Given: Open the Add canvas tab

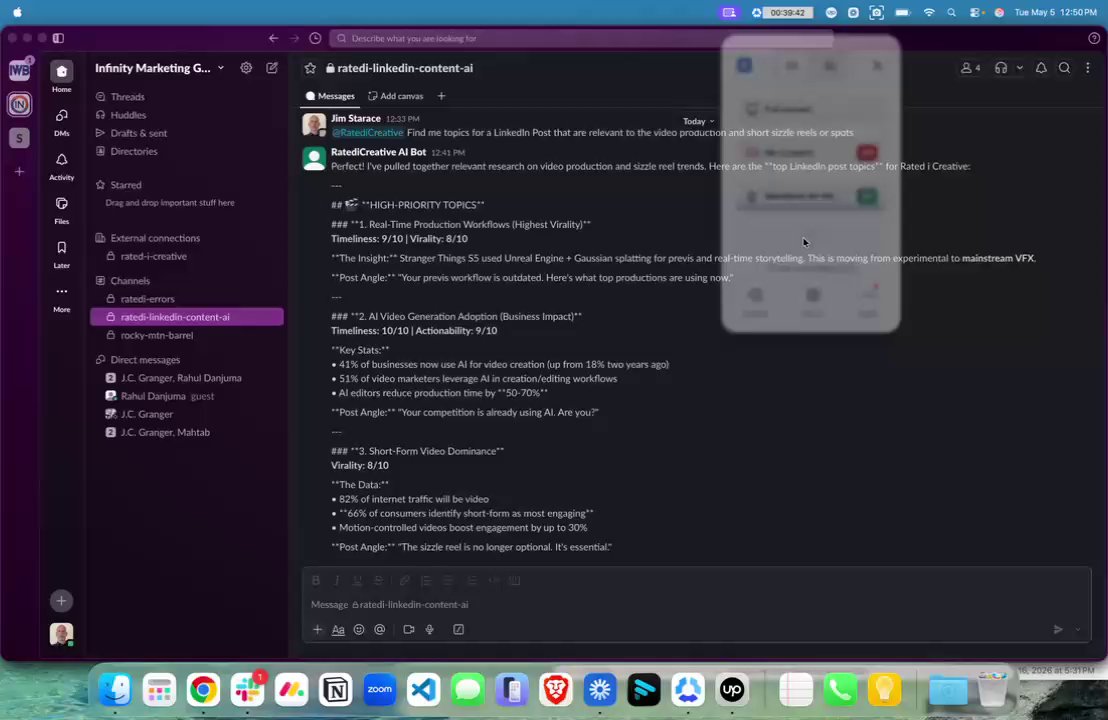Looking at the screenshot, I should (x=396, y=96).
